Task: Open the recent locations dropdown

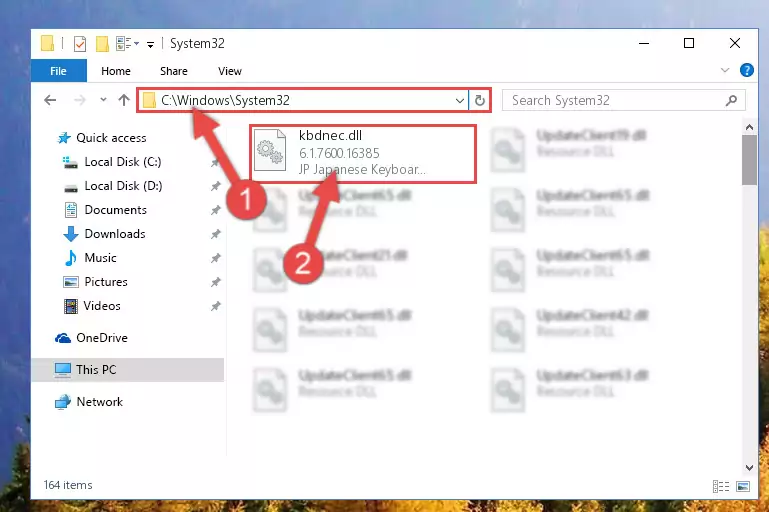Action: 103,100
